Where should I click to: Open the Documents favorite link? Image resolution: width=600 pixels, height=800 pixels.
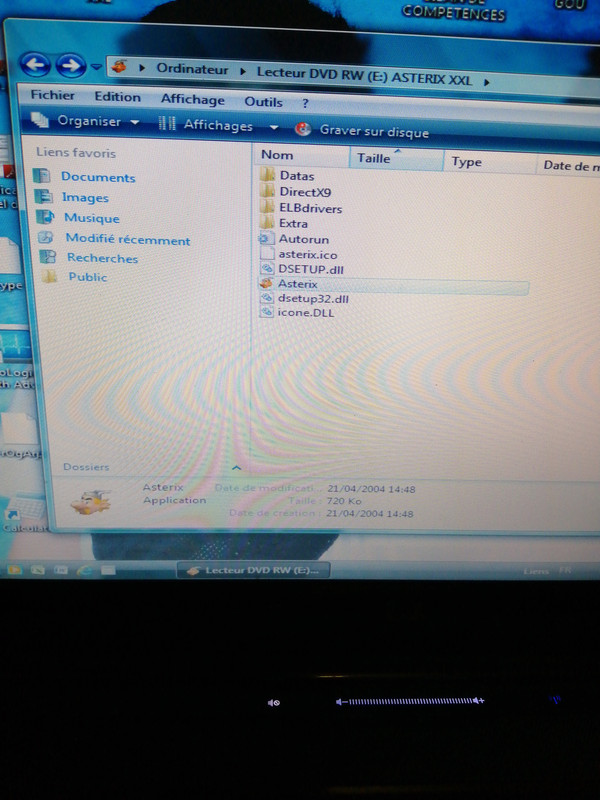point(98,177)
